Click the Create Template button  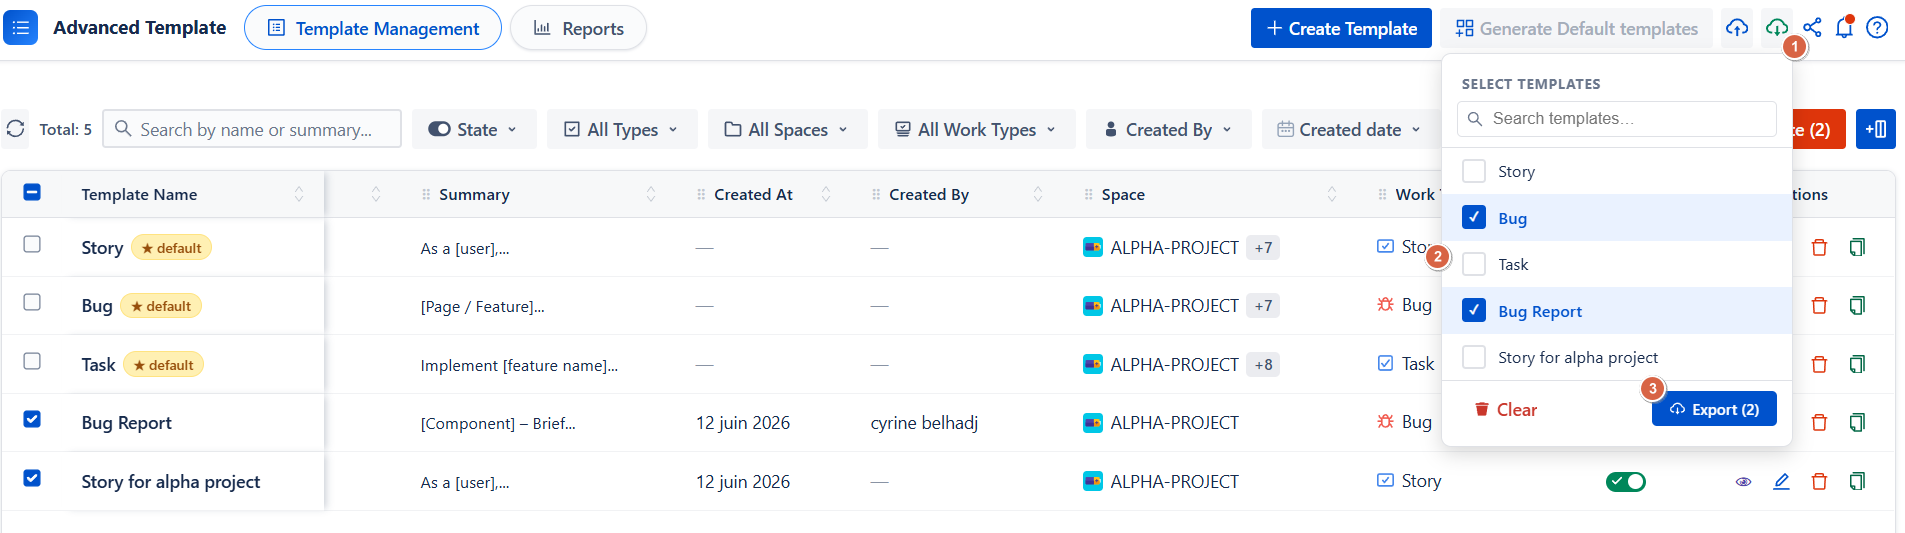pyautogui.click(x=1341, y=28)
